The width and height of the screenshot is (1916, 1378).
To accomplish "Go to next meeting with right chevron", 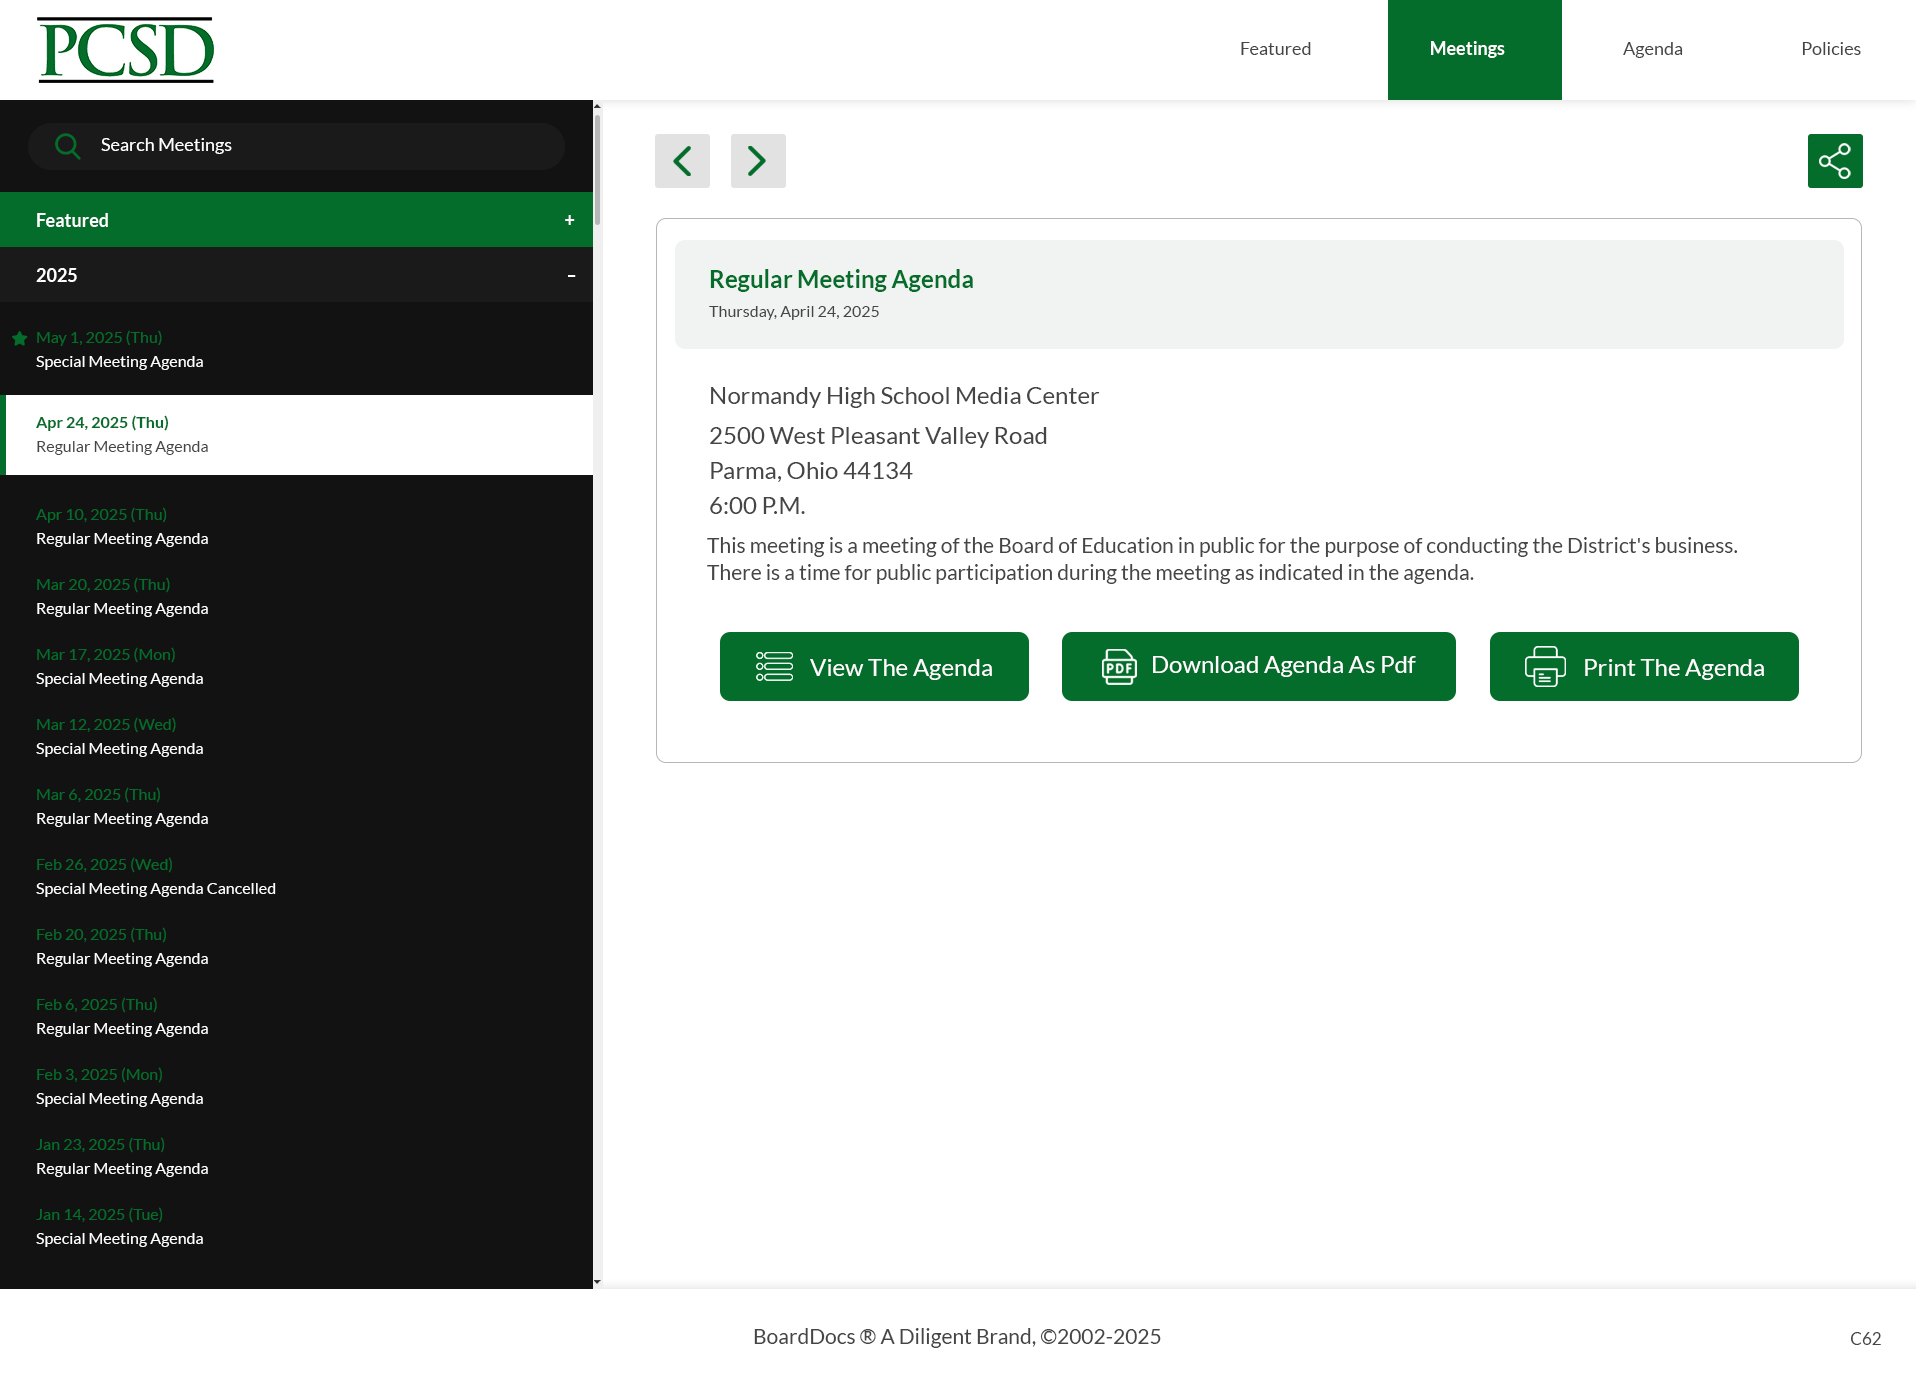I will [x=758, y=160].
